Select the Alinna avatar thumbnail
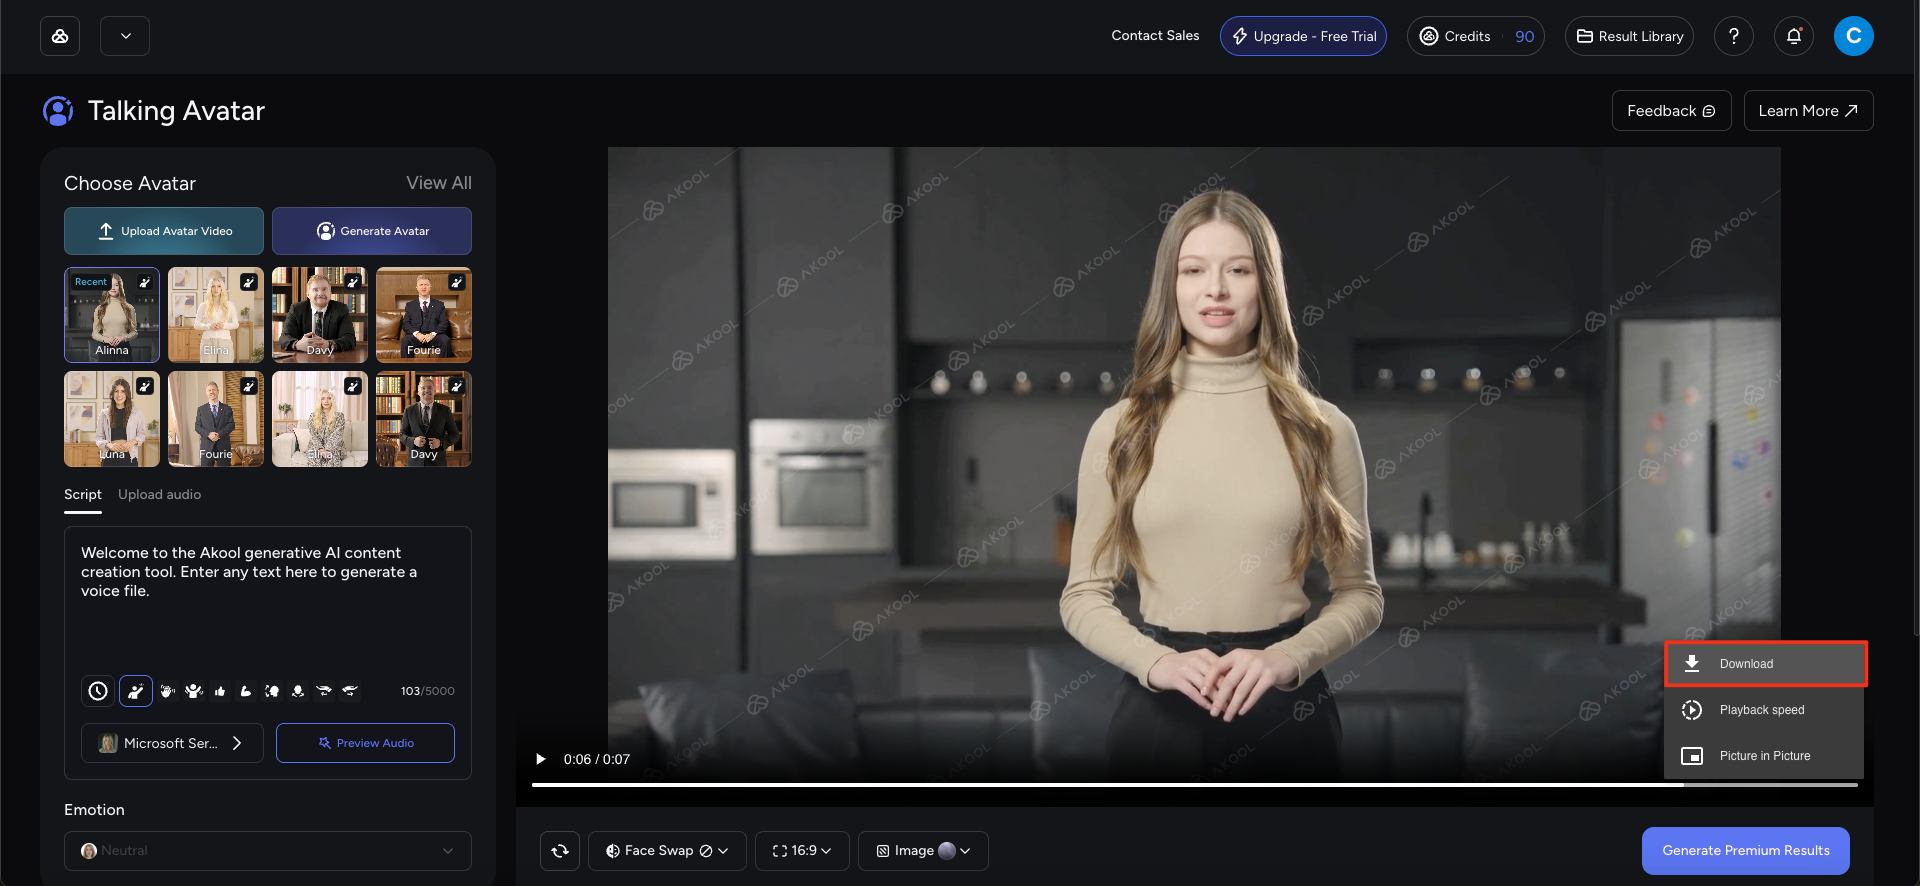1920x886 pixels. point(112,314)
